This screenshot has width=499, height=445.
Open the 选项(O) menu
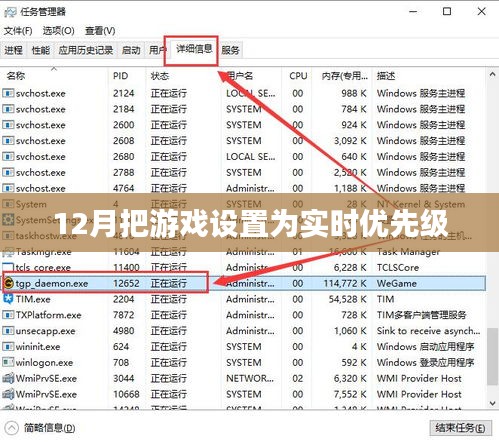coord(58,31)
